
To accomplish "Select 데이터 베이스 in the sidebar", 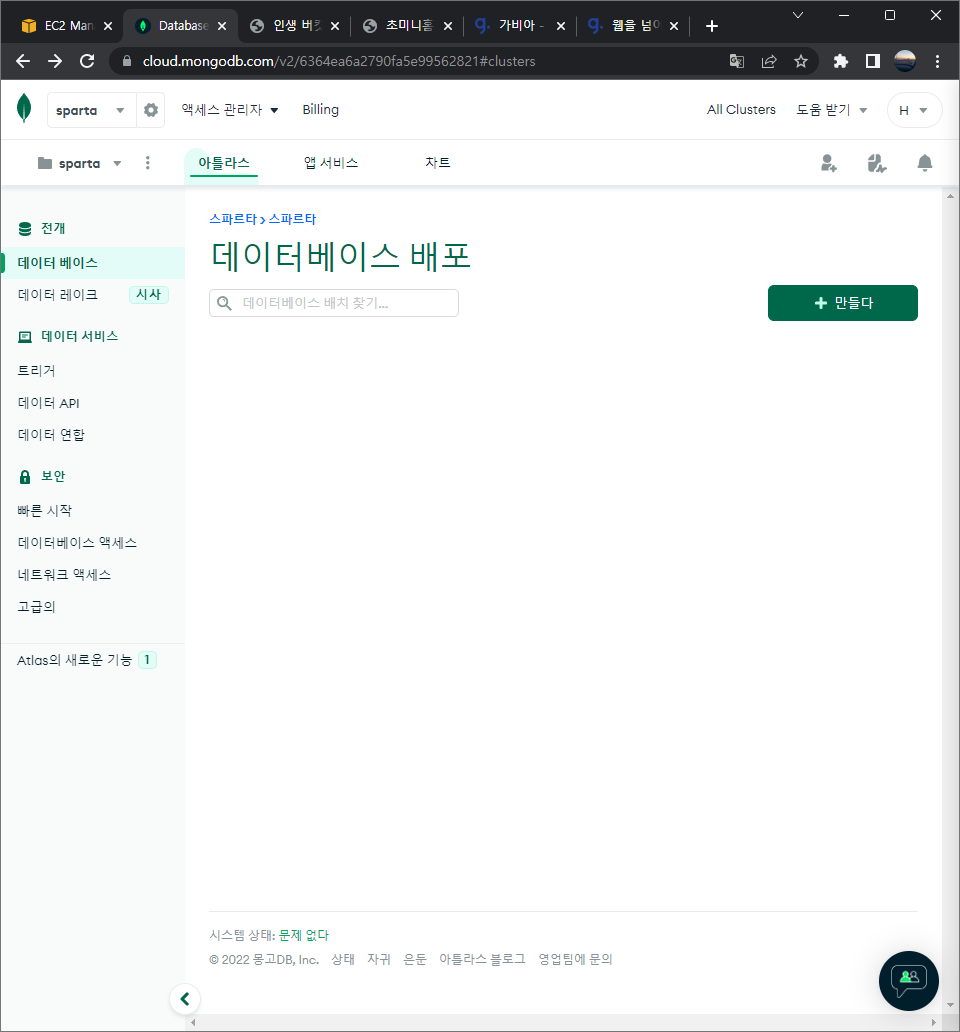I will pyautogui.click(x=93, y=263).
